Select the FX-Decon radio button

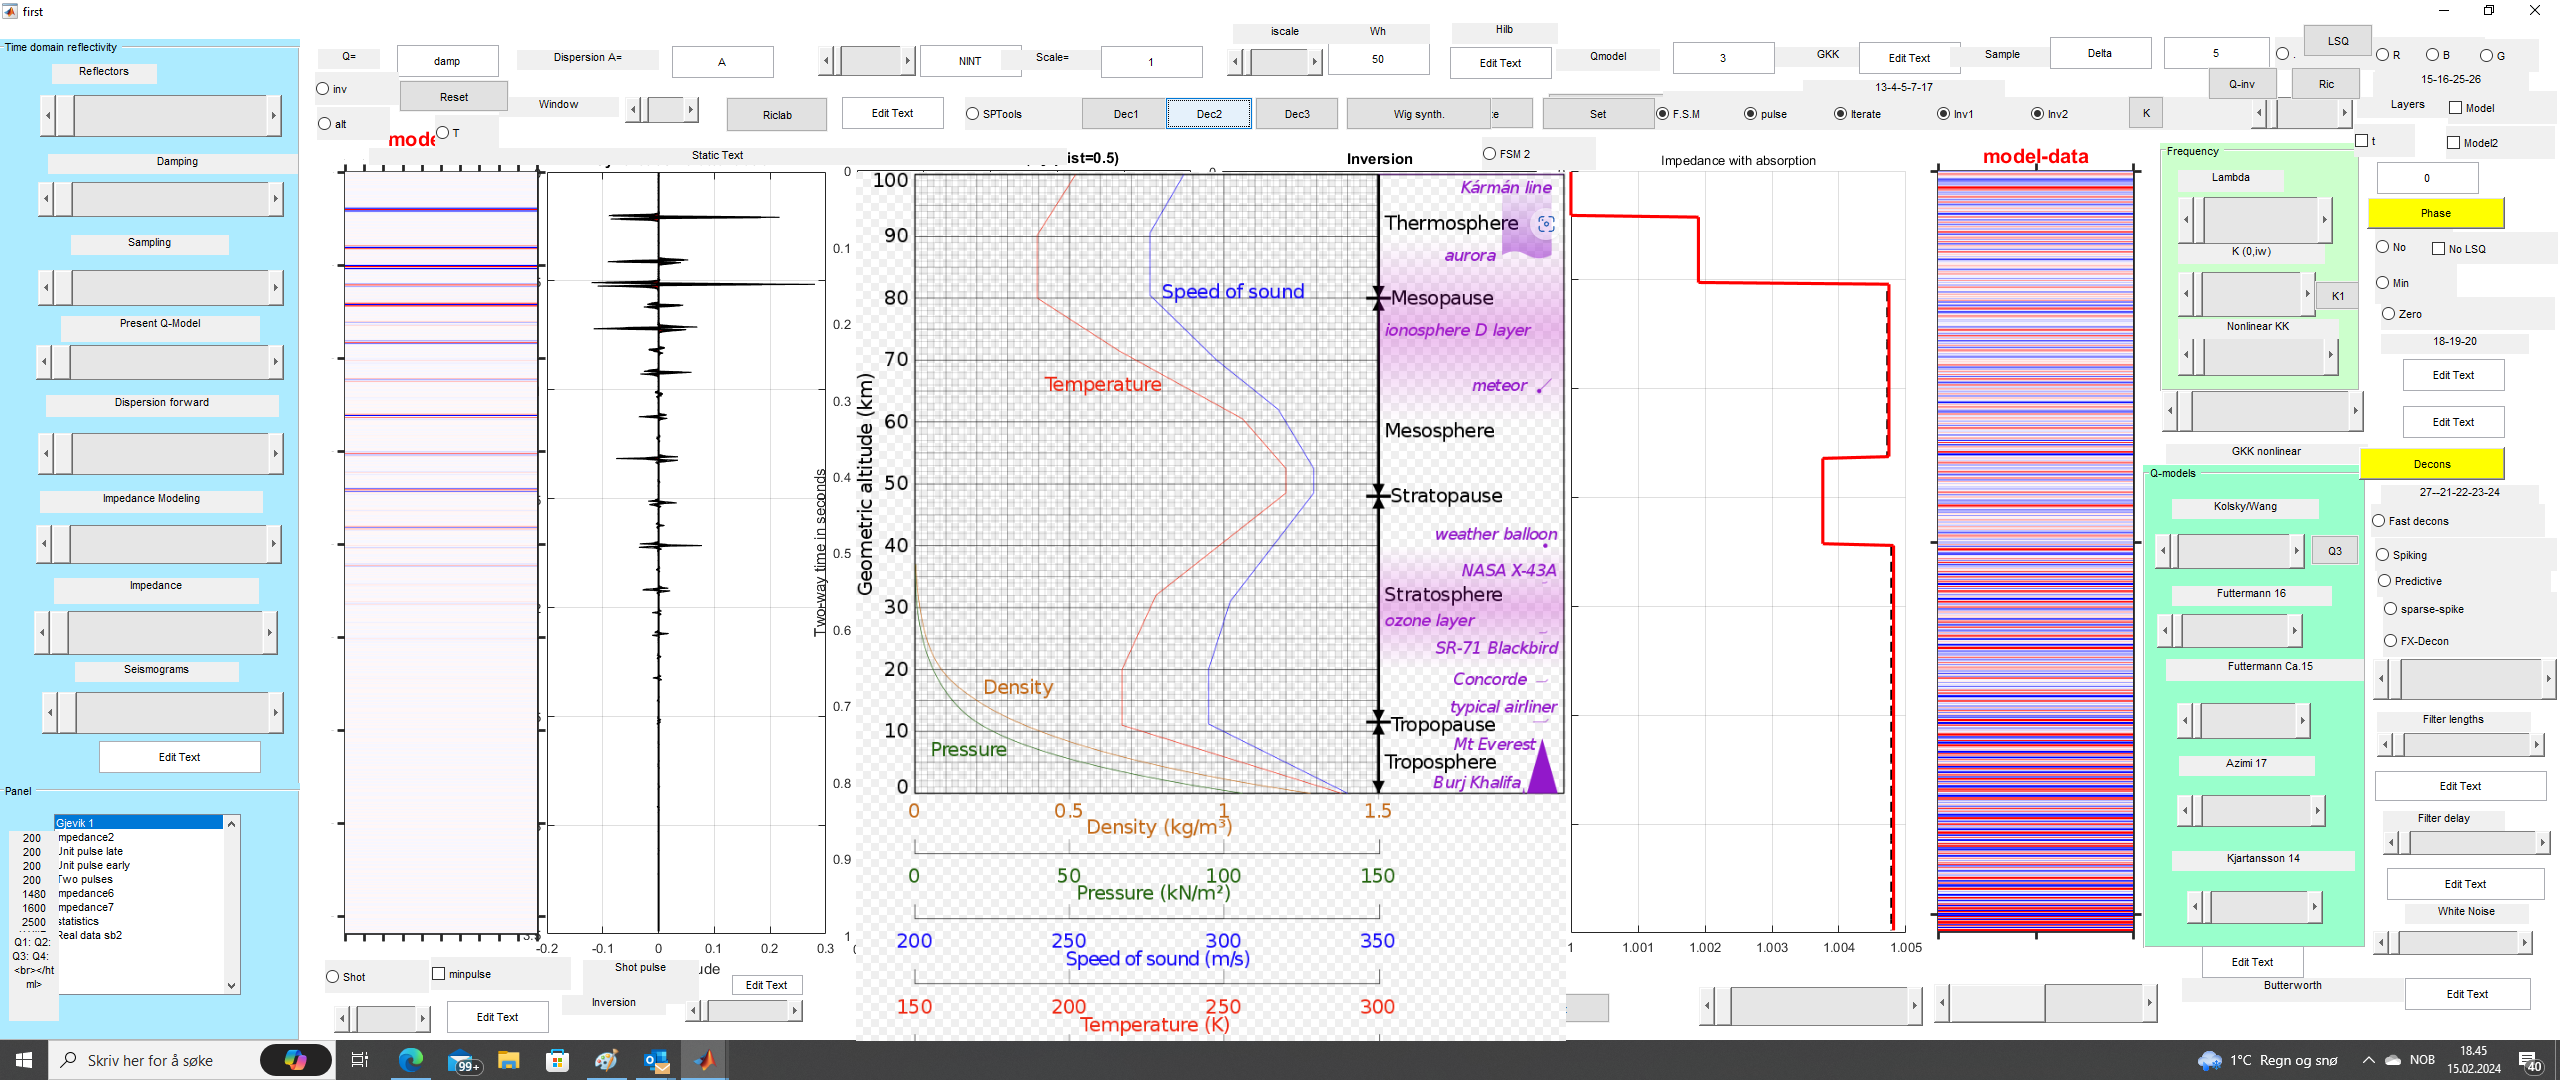(2390, 641)
